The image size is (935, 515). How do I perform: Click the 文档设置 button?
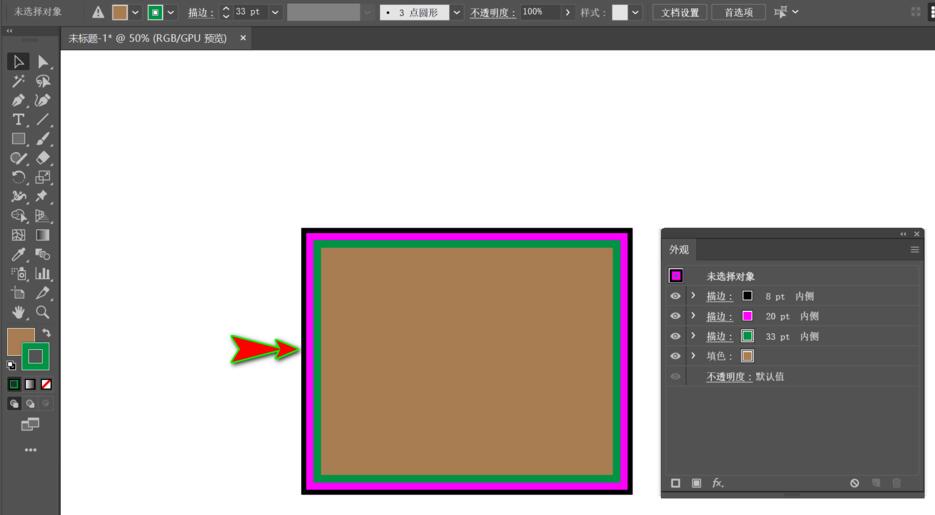[x=679, y=12]
